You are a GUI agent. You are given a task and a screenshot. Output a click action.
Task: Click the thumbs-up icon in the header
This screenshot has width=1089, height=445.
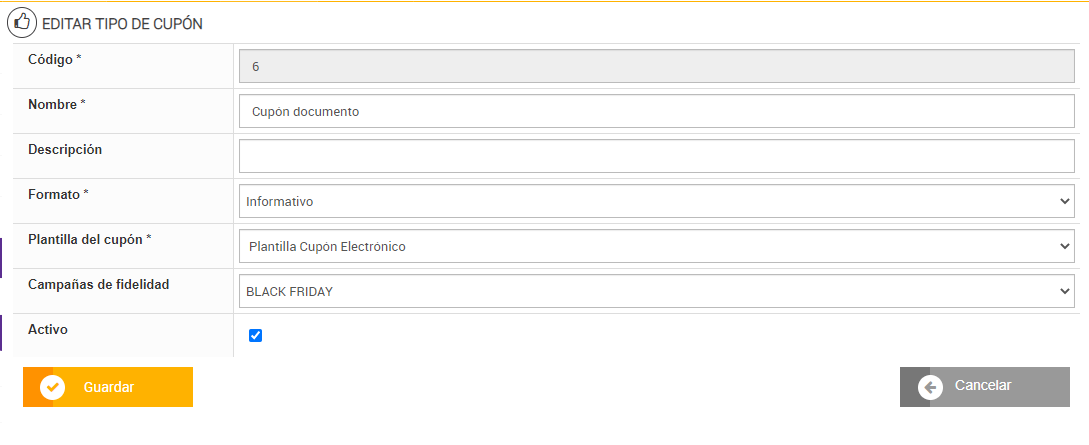point(22,23)
